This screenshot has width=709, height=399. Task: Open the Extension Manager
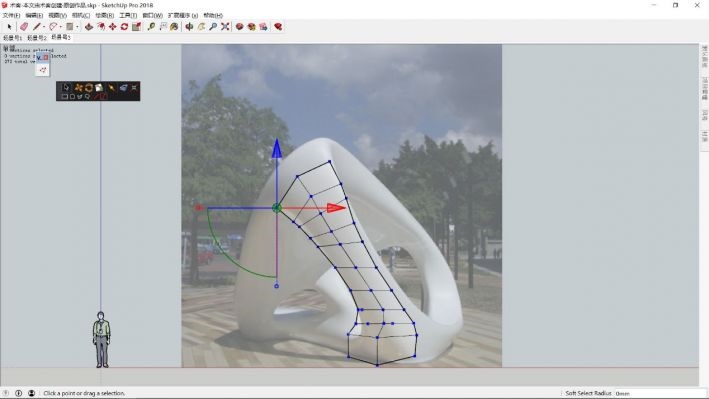(278, 27)
